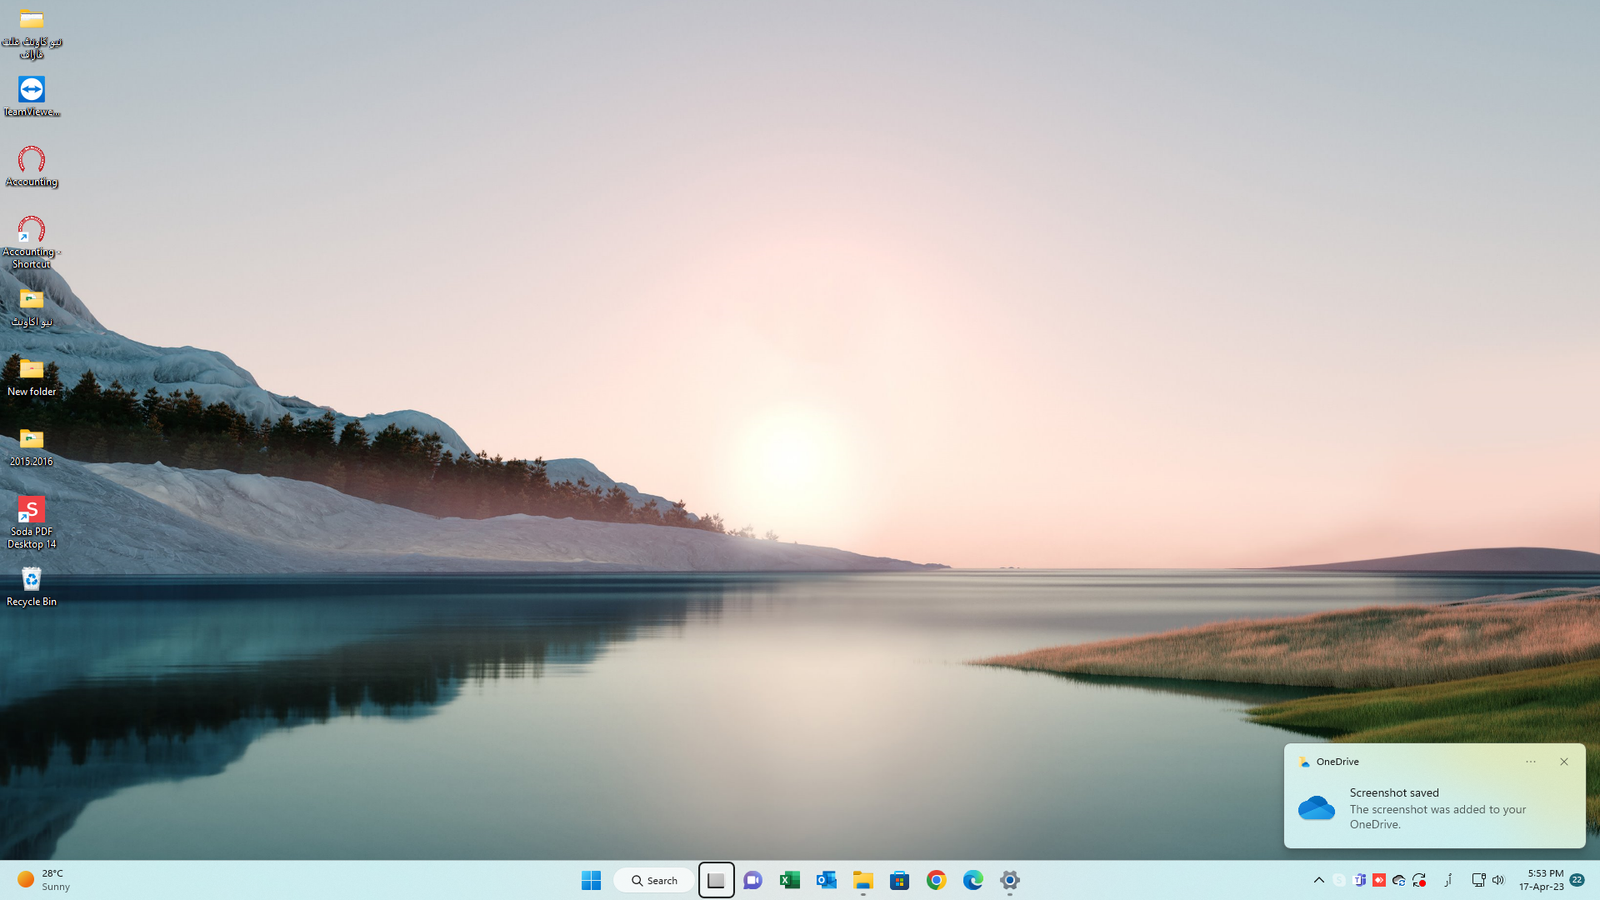Launch Outlook from the taskbar
The image size is (1600, 900).
(x=826, y=880)
